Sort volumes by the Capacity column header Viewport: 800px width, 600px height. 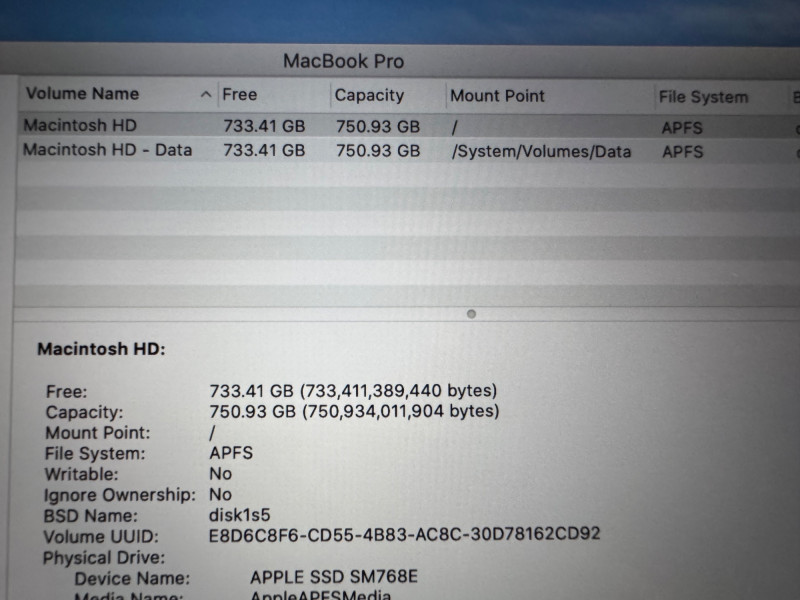pos(369,96)
